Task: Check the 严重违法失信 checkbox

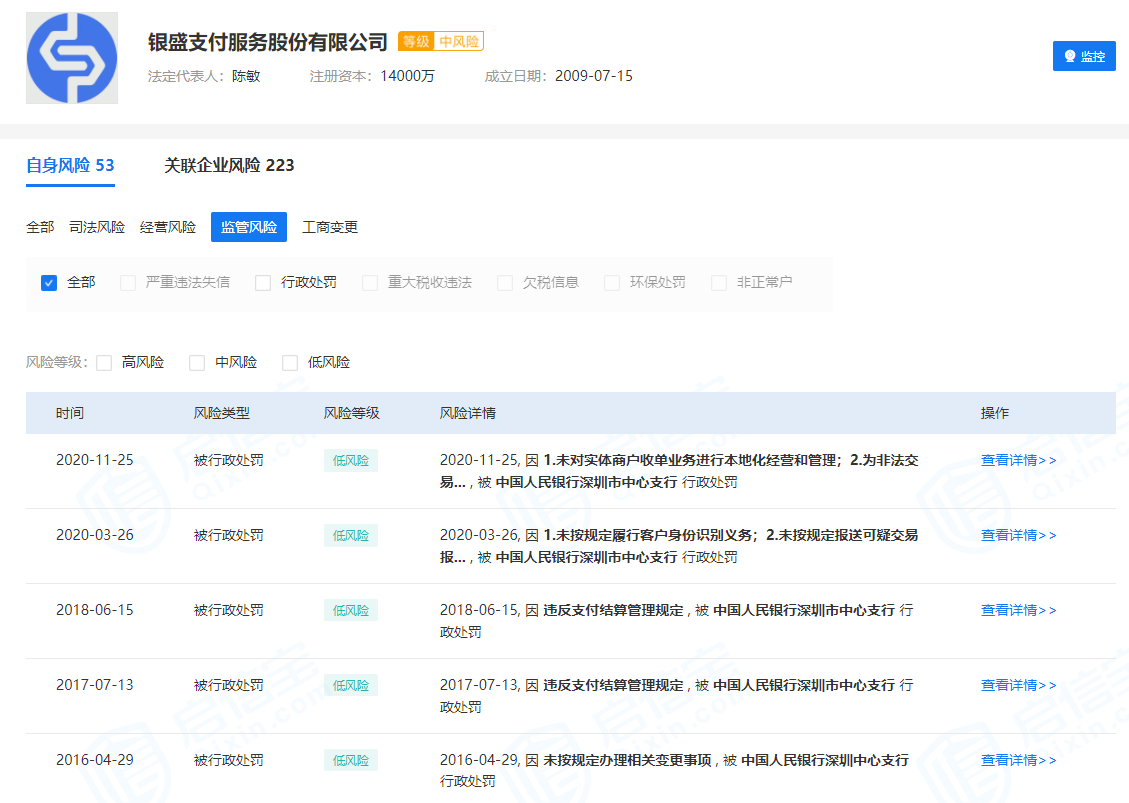Action: [128, 283]
